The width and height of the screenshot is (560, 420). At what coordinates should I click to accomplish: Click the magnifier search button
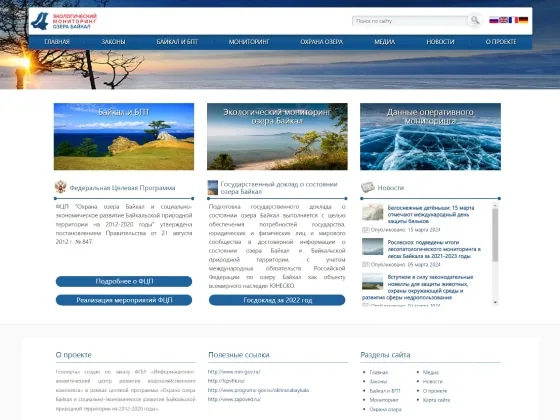[475, 20]
